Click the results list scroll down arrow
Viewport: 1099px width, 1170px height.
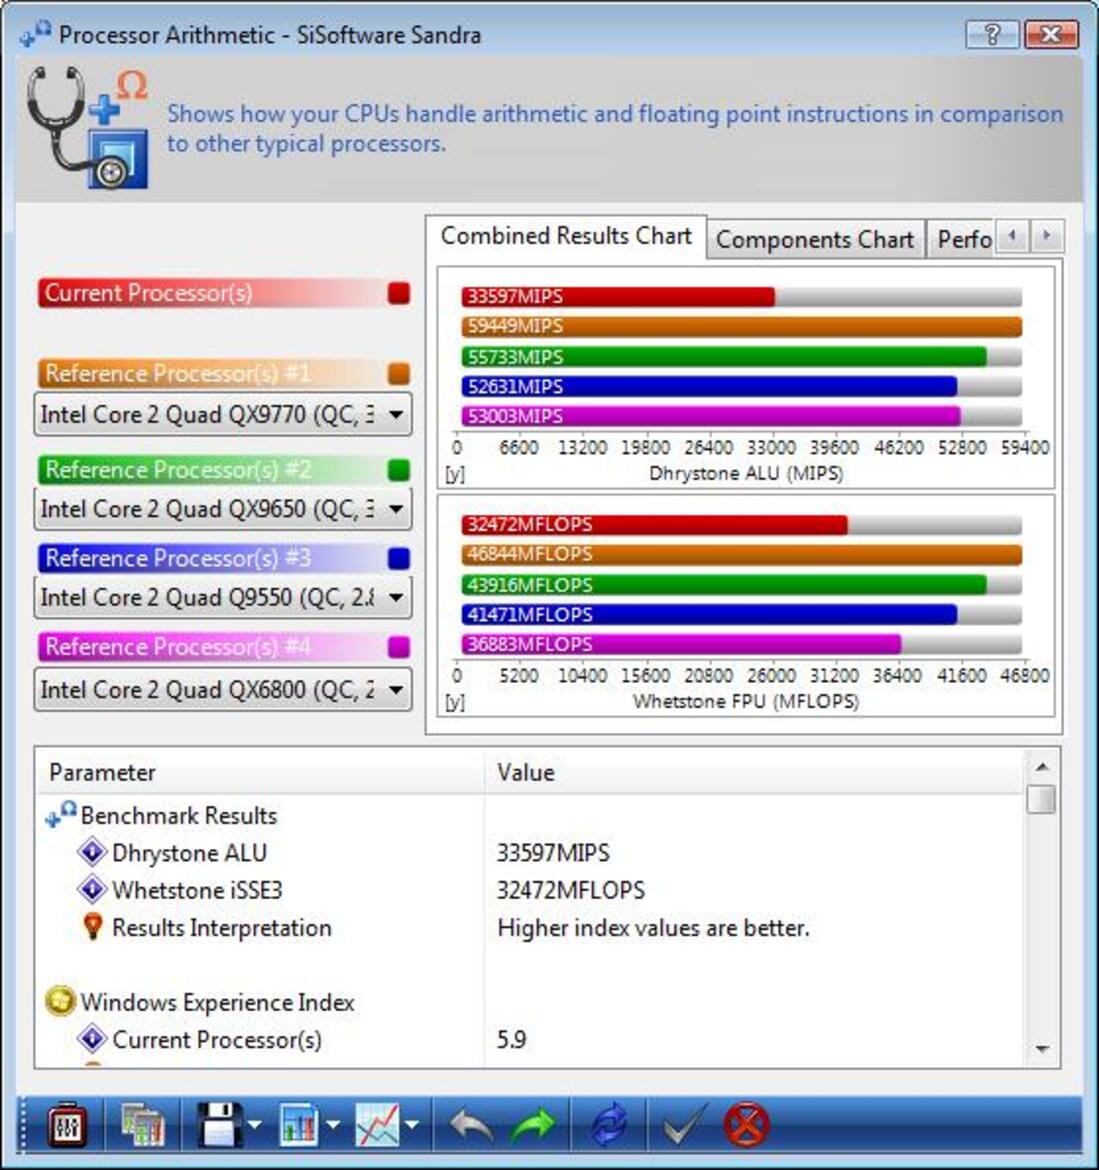point(1042,1049)
